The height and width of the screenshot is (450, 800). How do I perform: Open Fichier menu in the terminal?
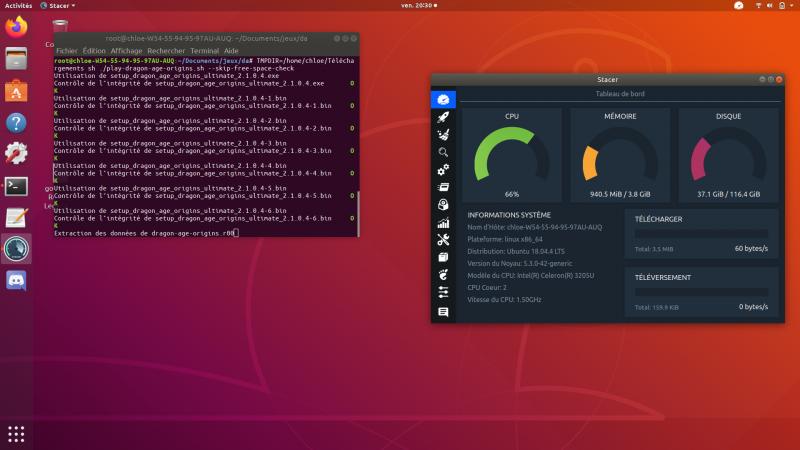point(67,51)
